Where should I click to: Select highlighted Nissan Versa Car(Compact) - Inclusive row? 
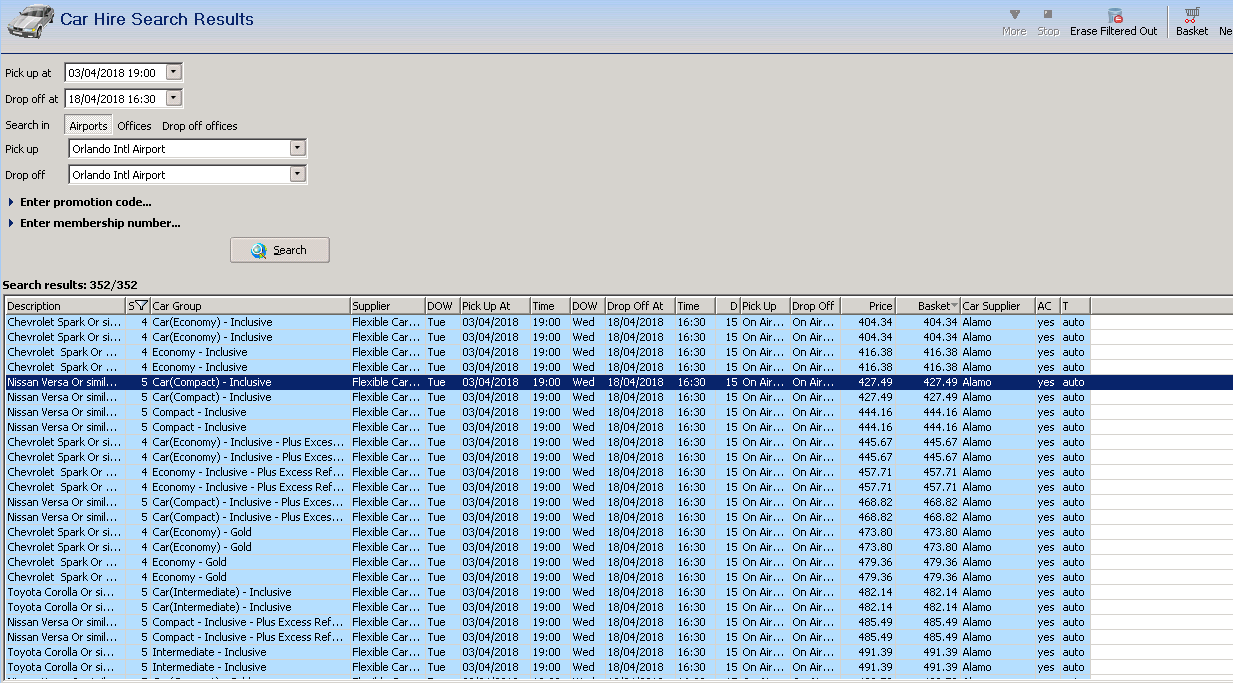[618, 382]
